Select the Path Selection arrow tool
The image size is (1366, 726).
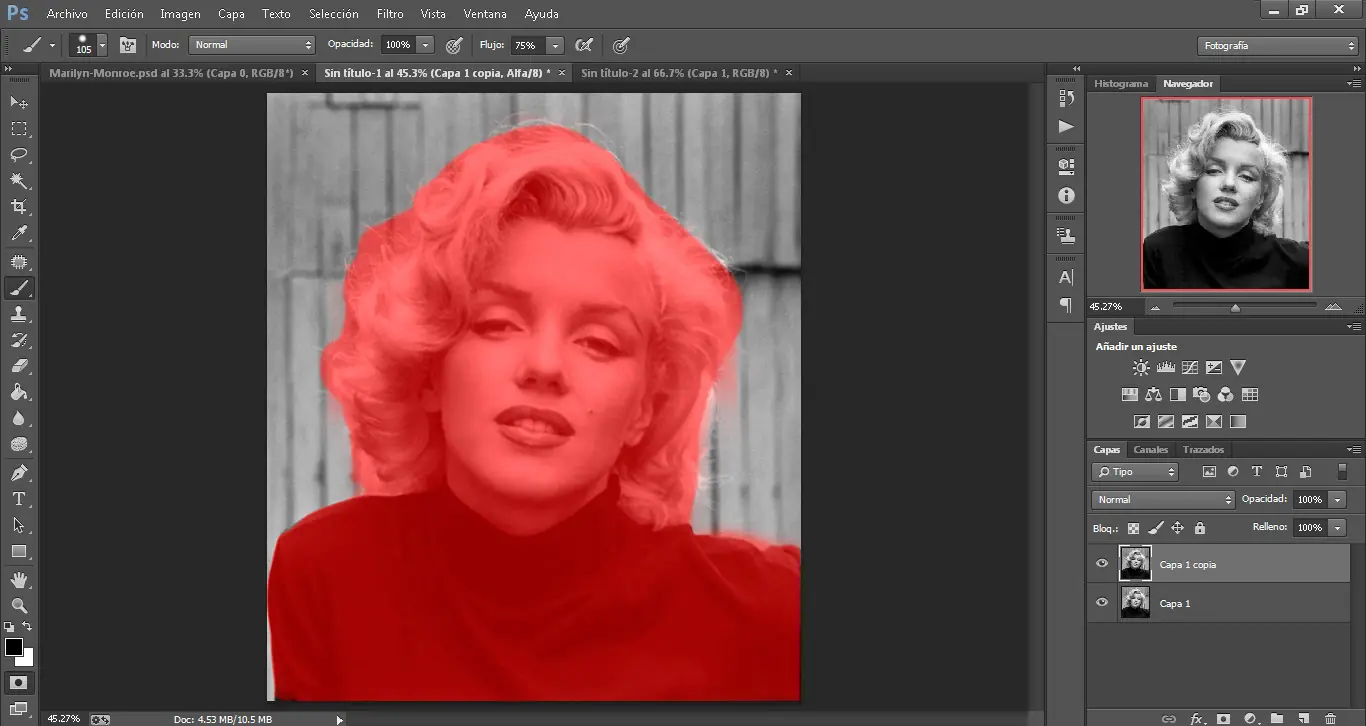(x=19, y=525)
